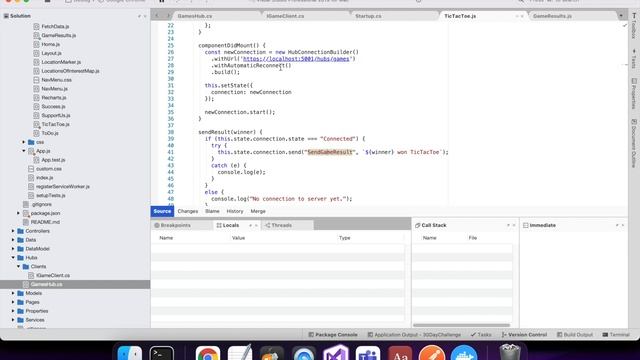Open Docker from the dock
Viewport: 640px width, 360px height.
[x=464, y=353]
